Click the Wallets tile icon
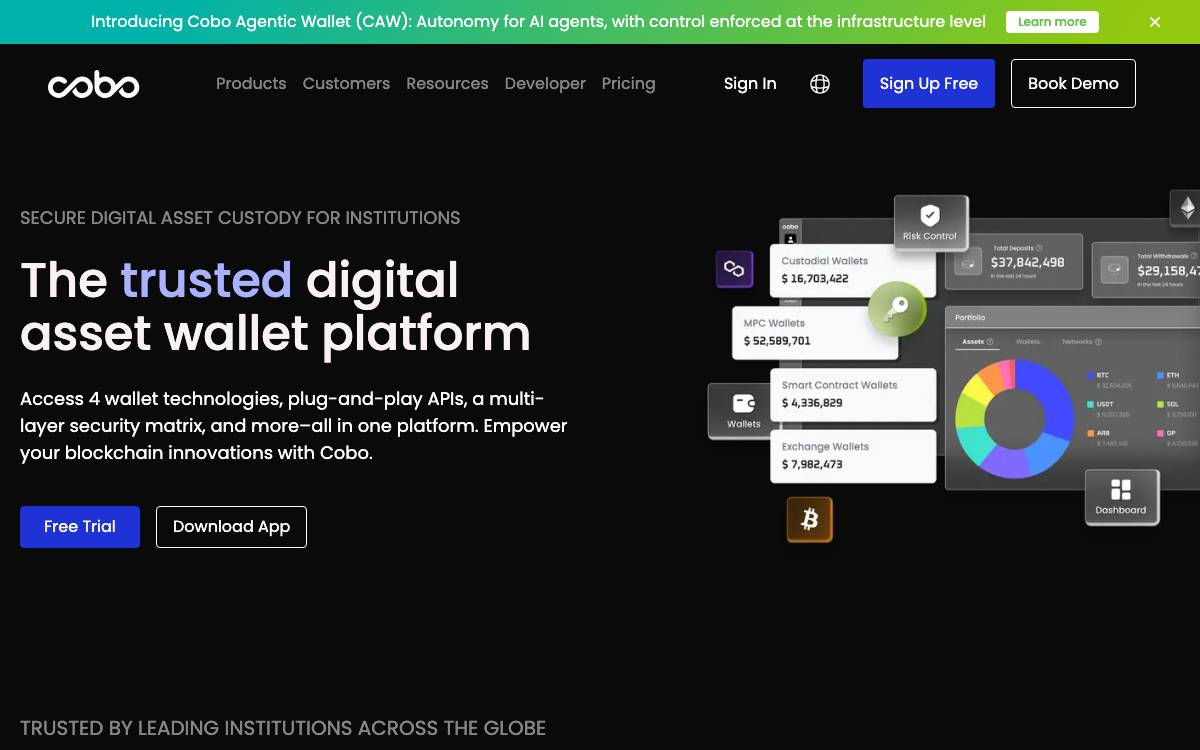Screen dimensions: 1200x750 (x=743, y=403)
